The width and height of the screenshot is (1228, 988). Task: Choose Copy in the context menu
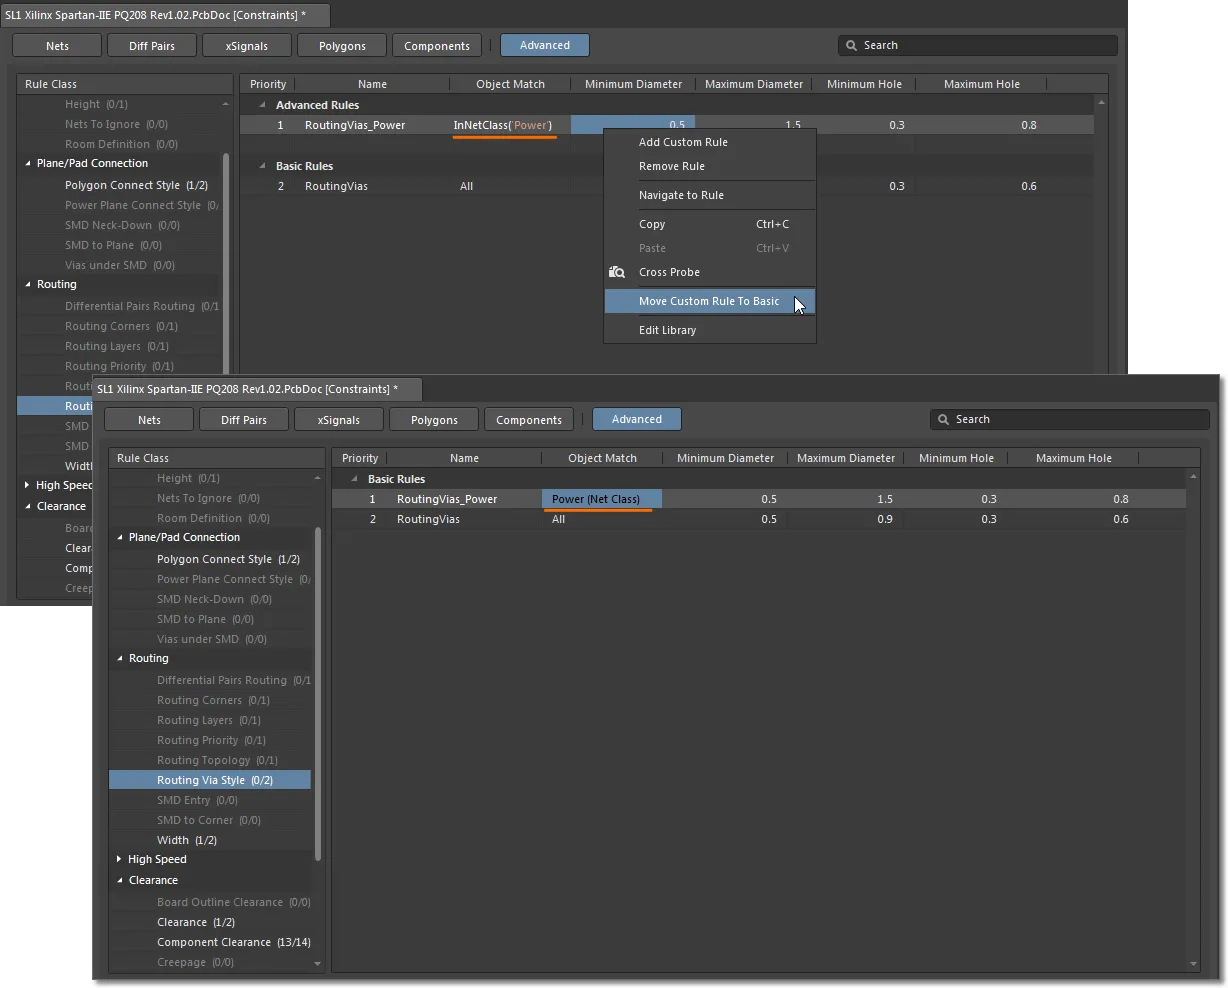pyautogui.click(x=652, y=224)
